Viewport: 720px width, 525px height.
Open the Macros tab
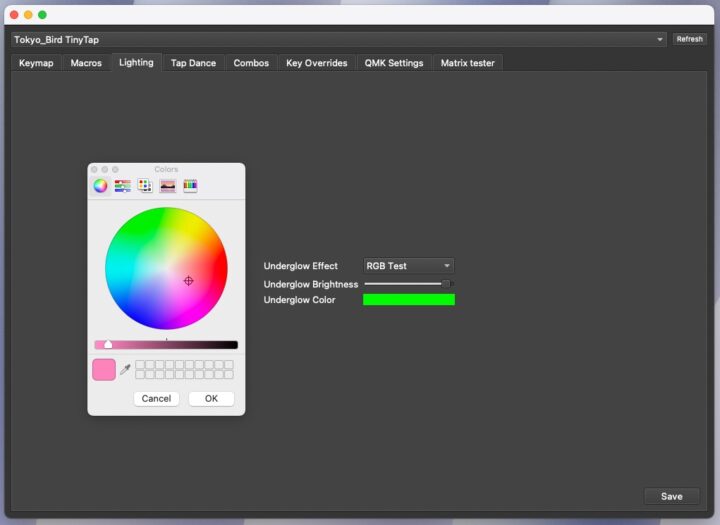click(x=86, y=63)
